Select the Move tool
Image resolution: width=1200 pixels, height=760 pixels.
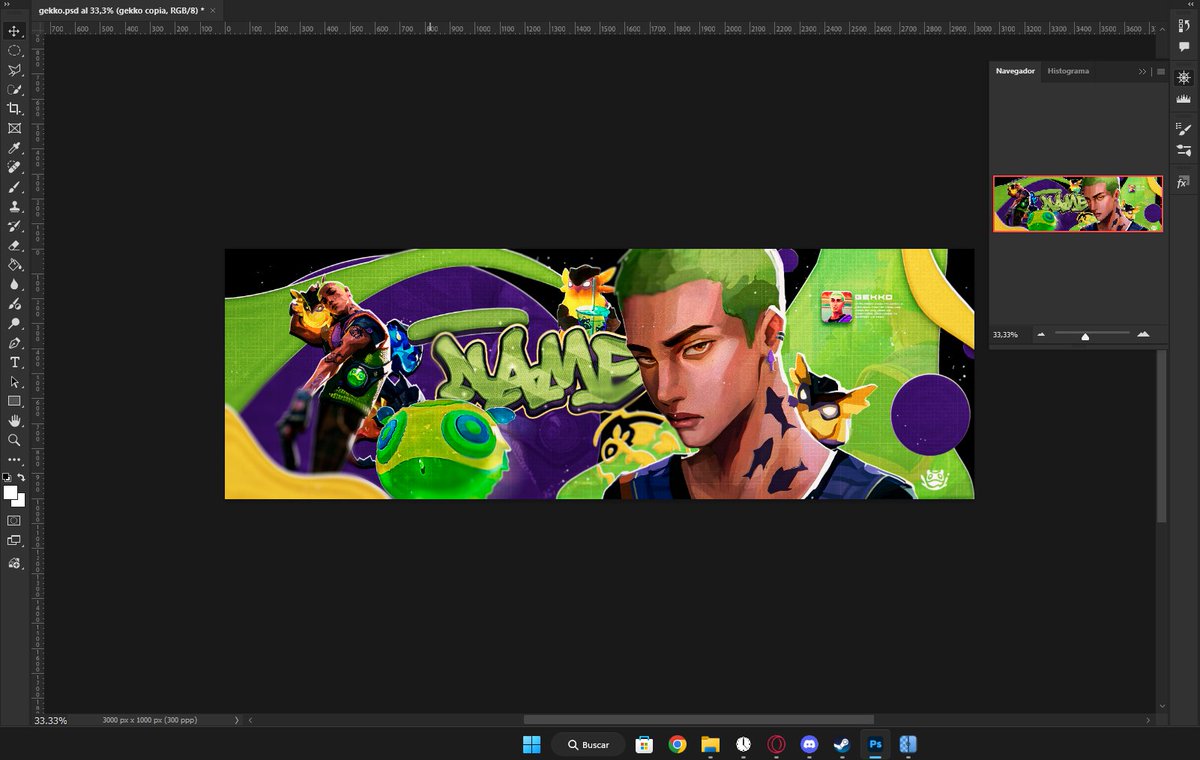(14, 31)
